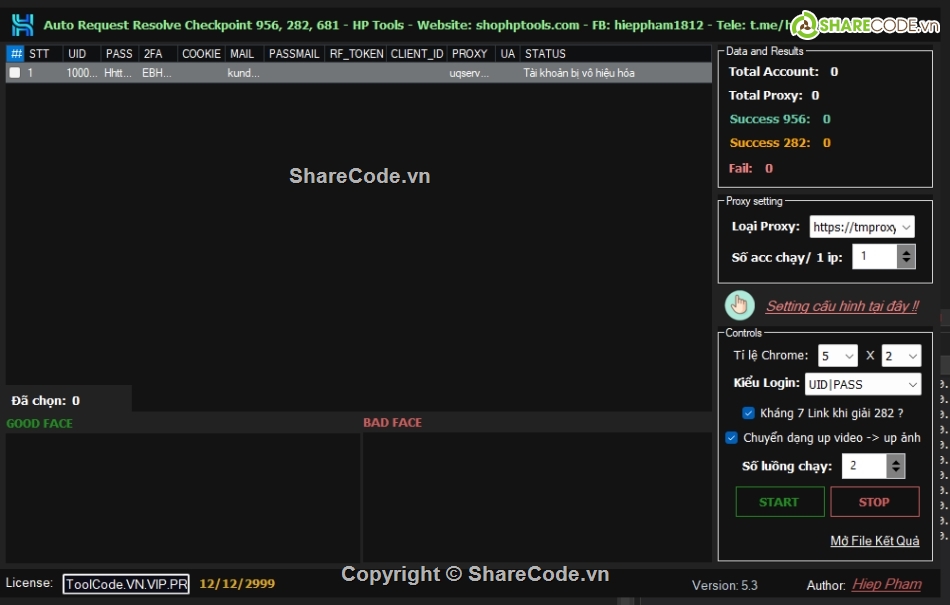Click the UID cell starting with 1000
Viewport: 950px width, 605px height.
tap(81, 73)
